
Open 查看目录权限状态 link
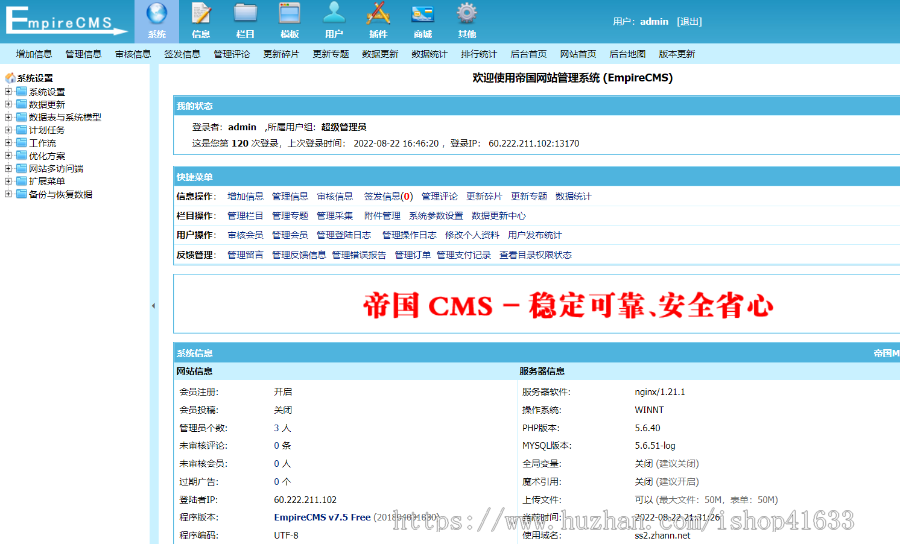pos(536,255)
